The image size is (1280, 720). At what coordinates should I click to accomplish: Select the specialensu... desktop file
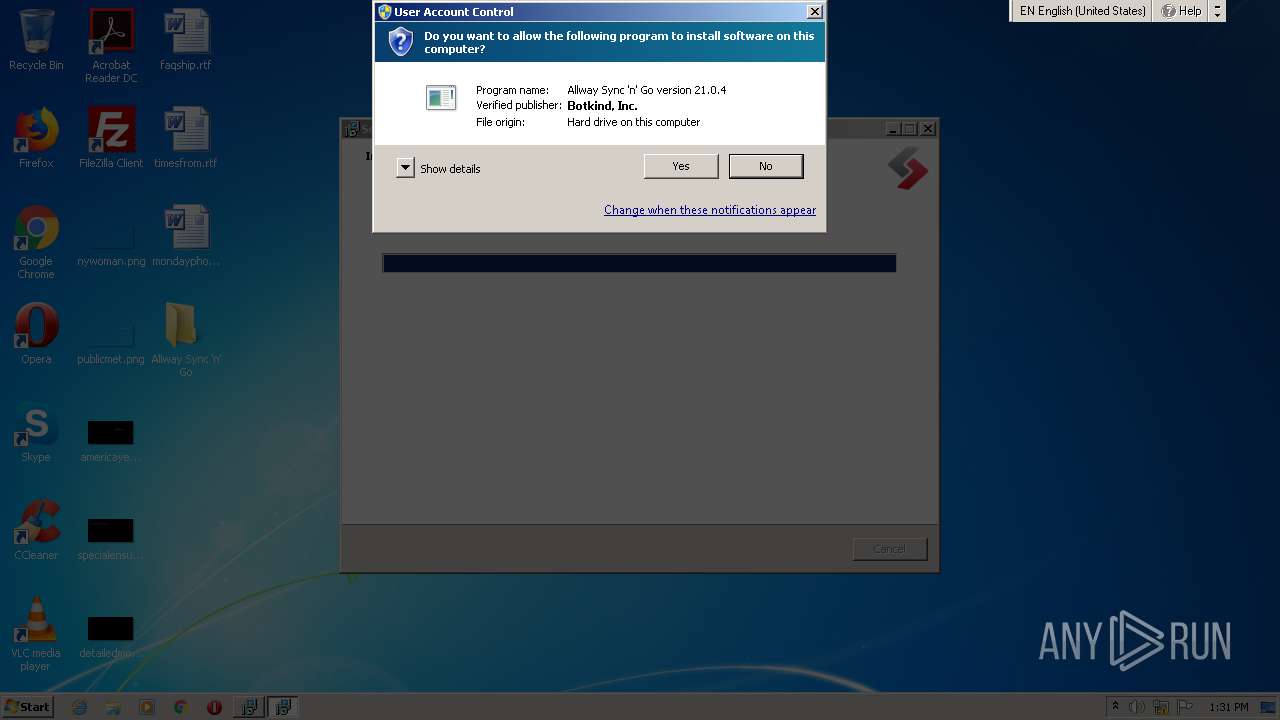pos(111,538)
